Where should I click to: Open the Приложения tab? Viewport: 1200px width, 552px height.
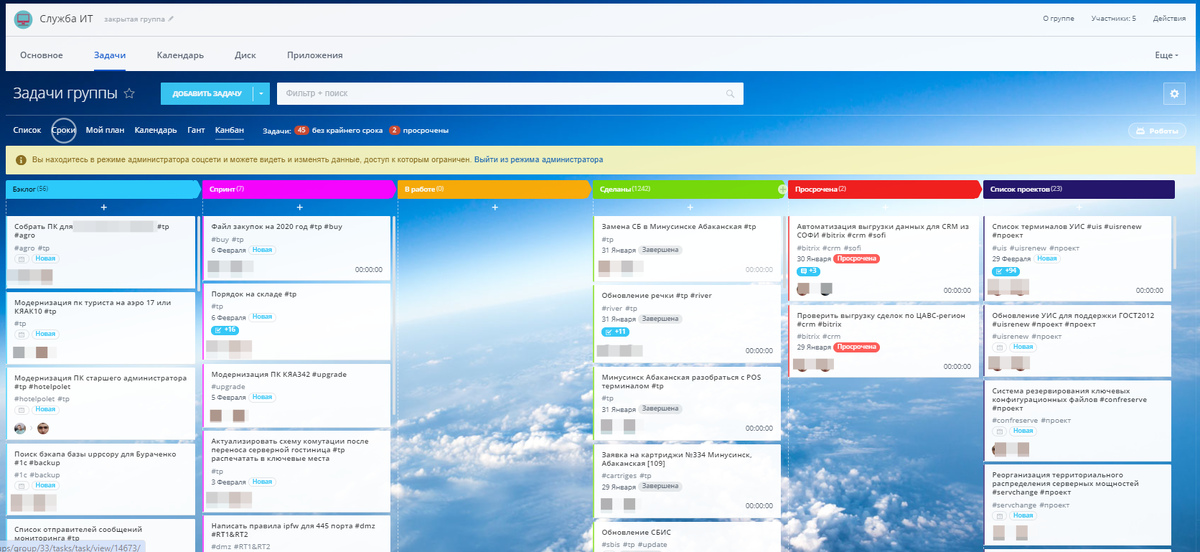314,56
